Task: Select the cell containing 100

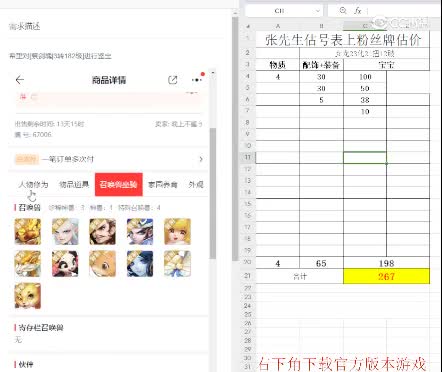Action: [x=365, y=77]
